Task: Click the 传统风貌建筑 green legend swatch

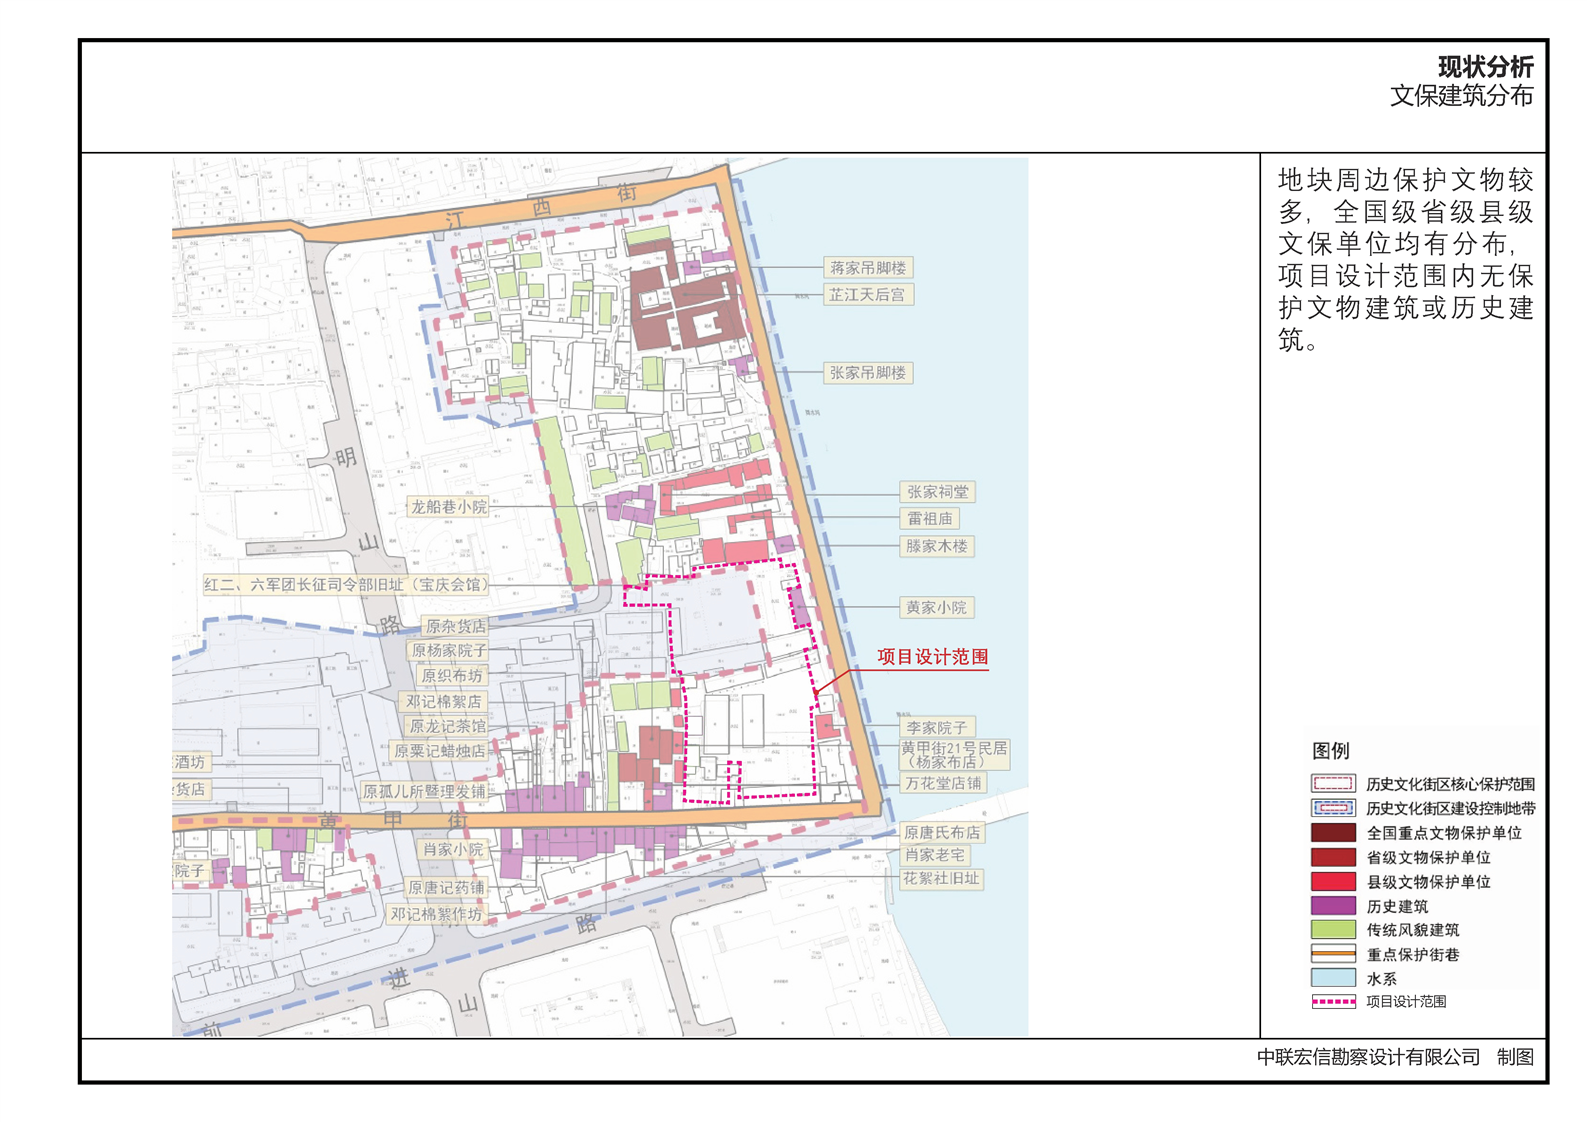Action: [x=1333, y=929]
